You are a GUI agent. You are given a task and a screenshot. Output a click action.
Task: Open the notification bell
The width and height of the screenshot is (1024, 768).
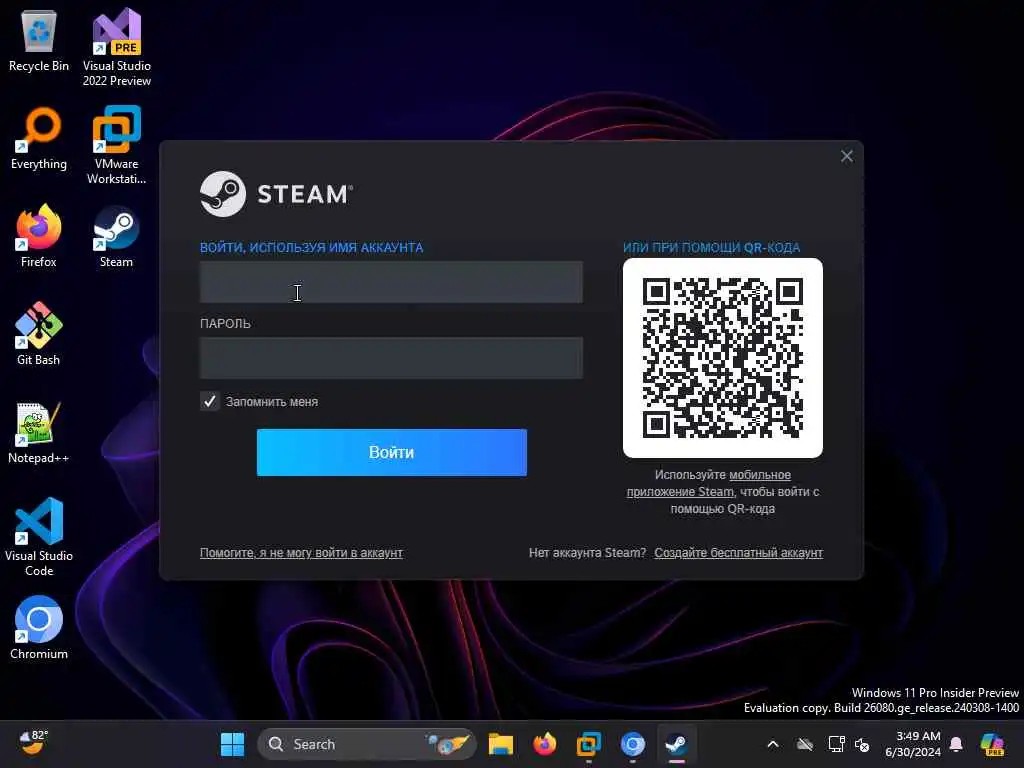[956, 744]
